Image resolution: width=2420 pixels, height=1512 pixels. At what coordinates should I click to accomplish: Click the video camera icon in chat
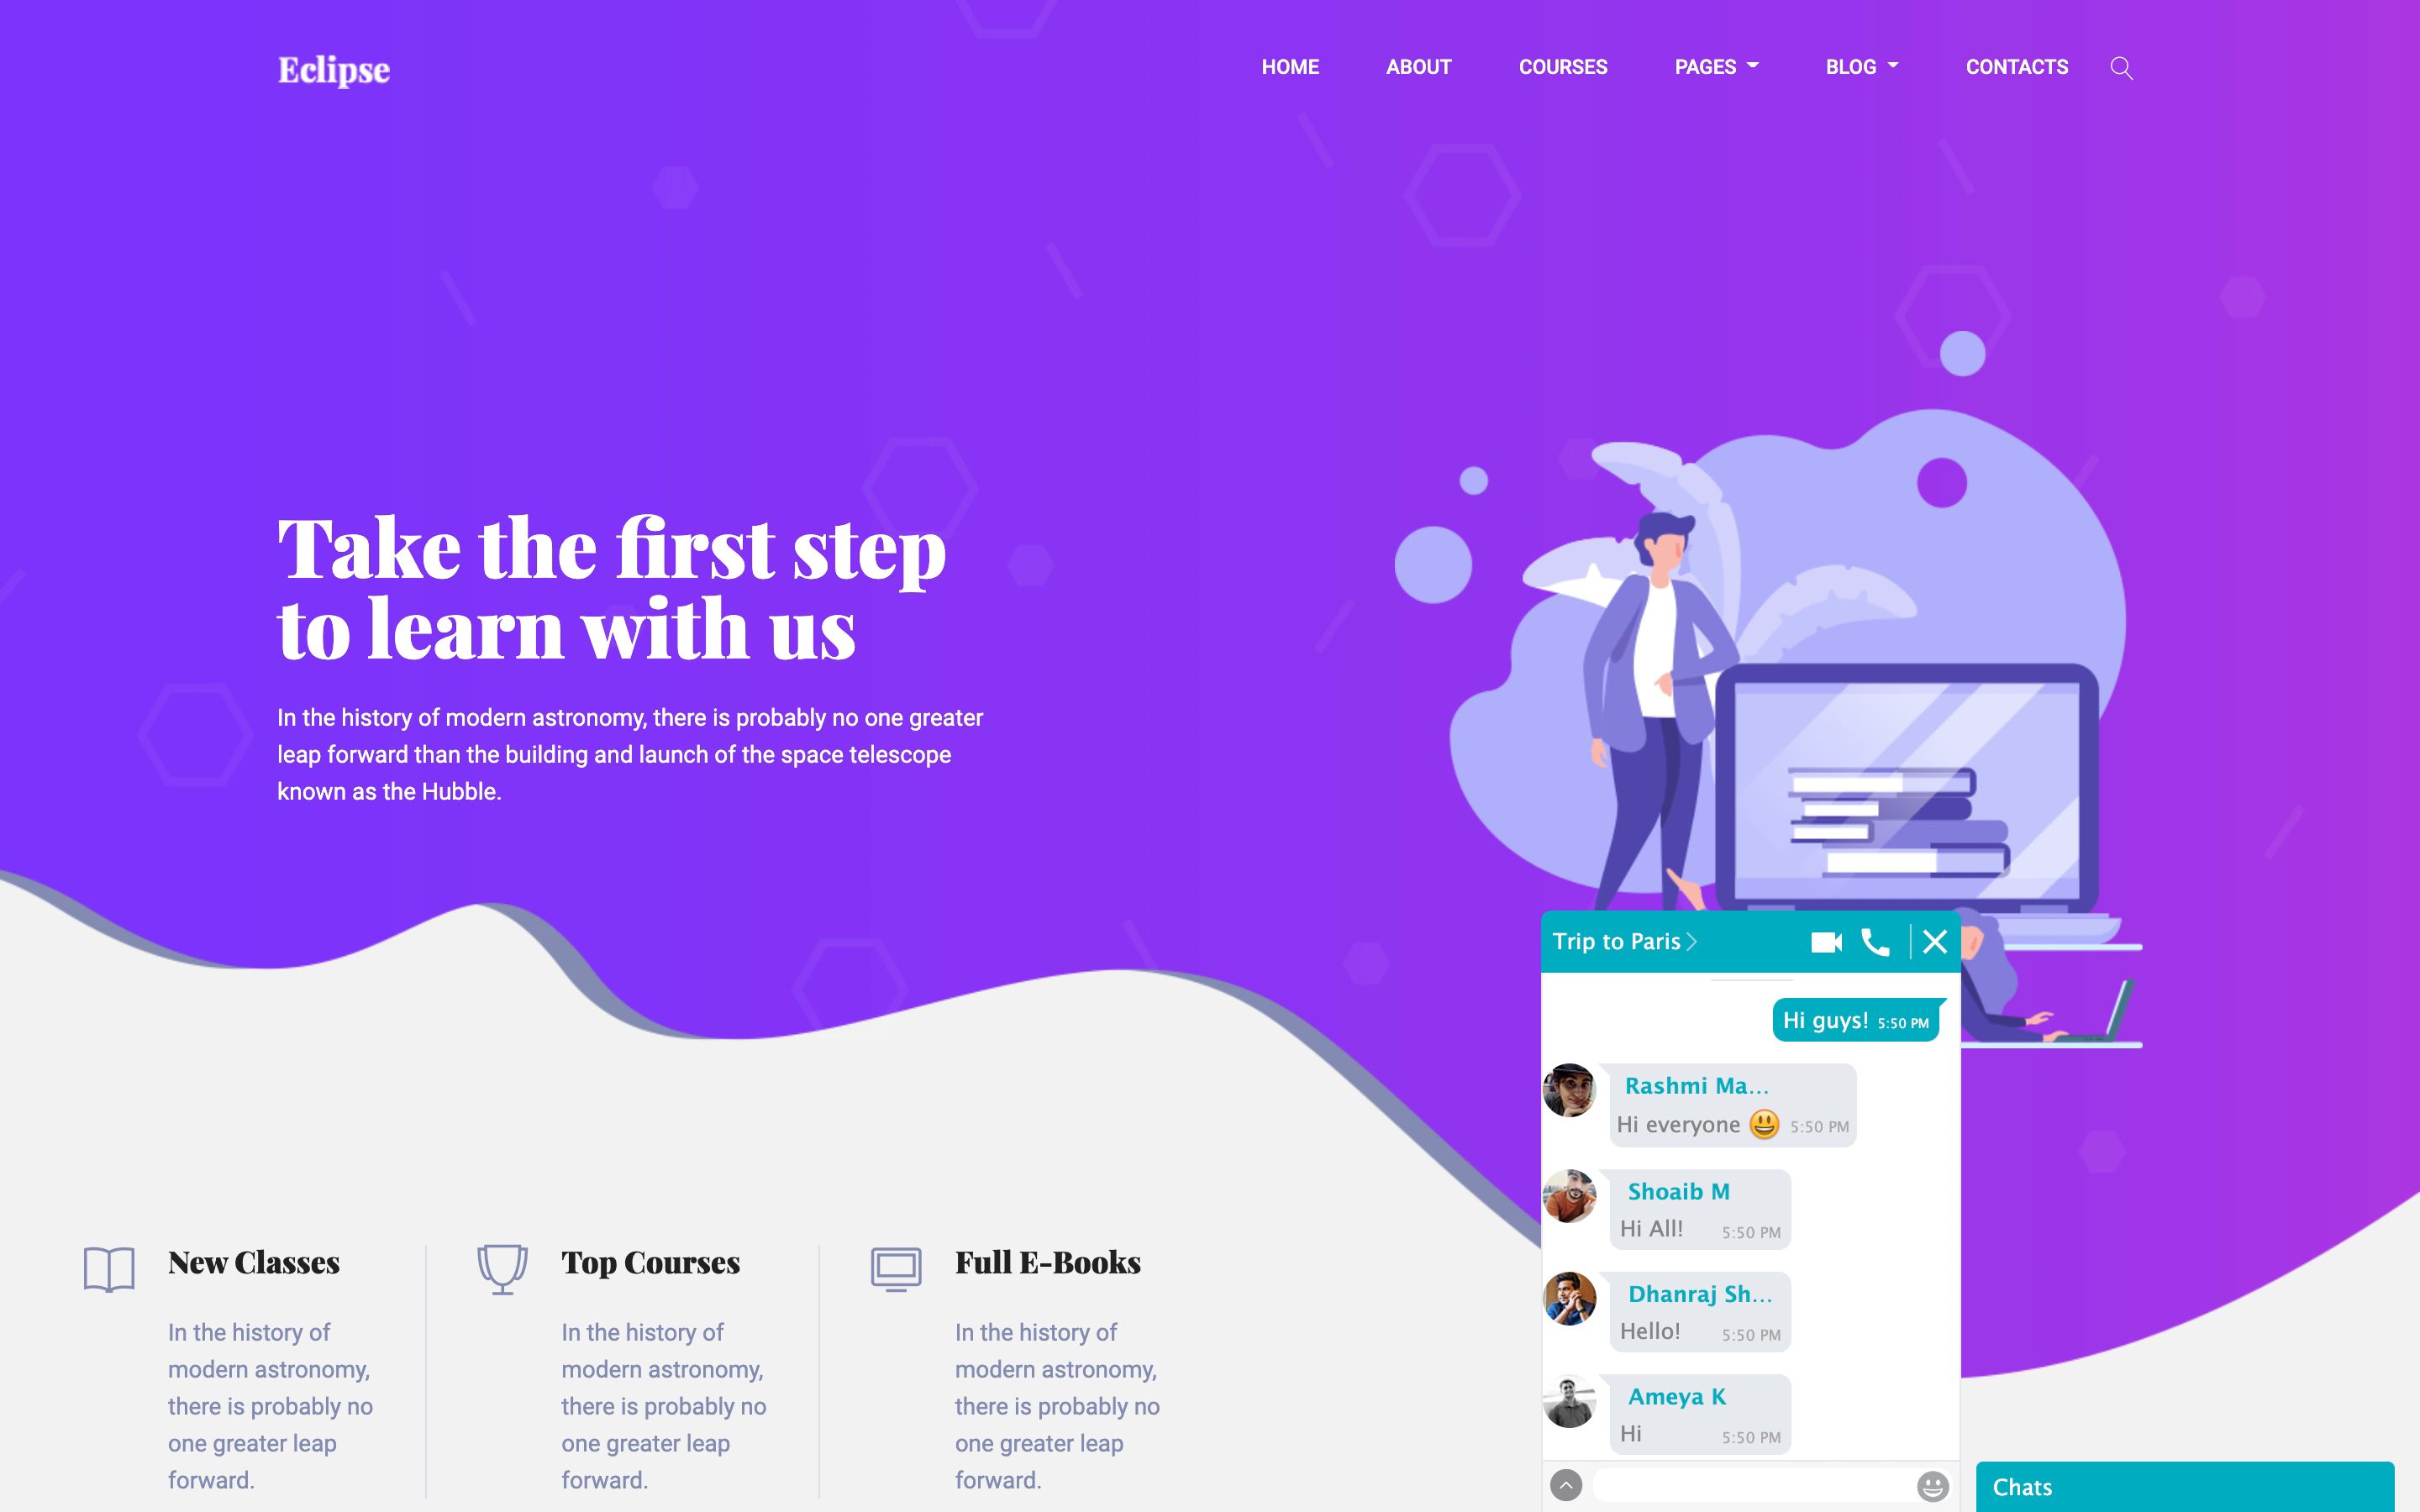click(x=1828, y=941)
